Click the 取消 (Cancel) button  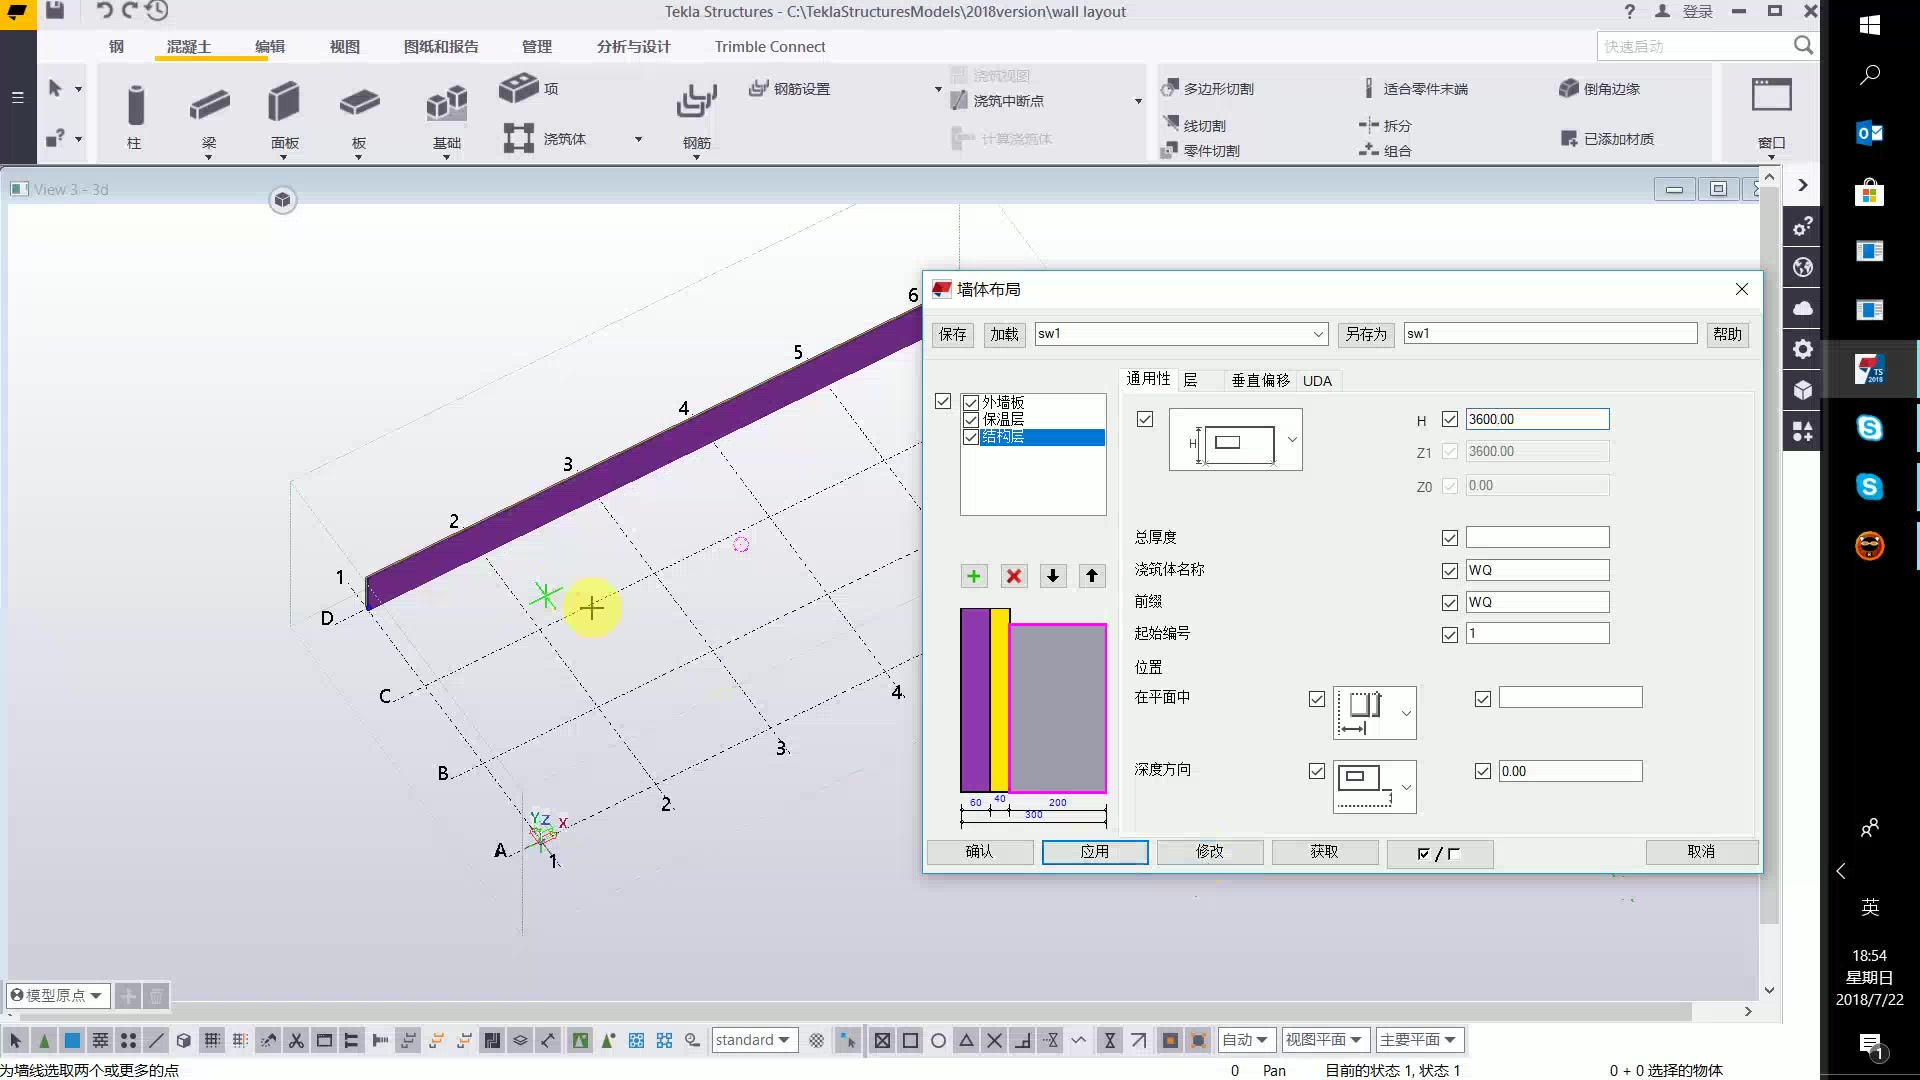pyautogui.click(x=1700, y=852)
